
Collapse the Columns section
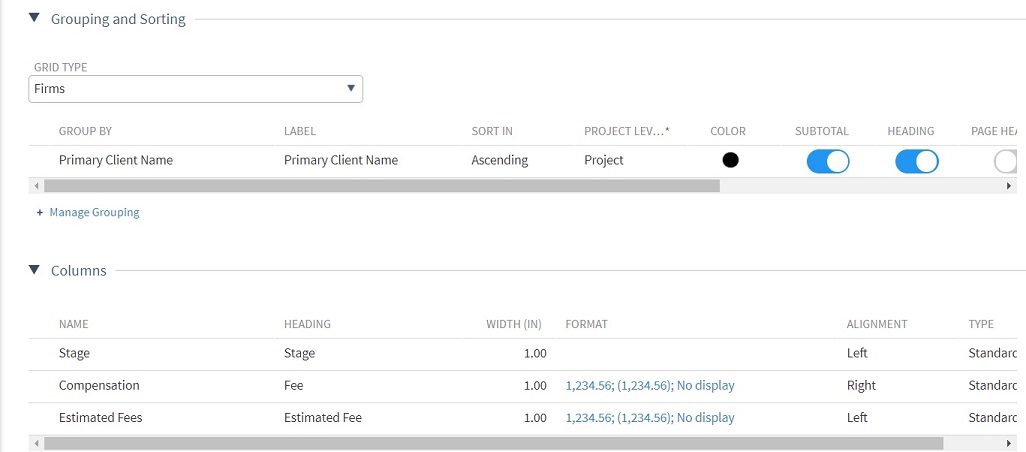(x=35, y=270)
